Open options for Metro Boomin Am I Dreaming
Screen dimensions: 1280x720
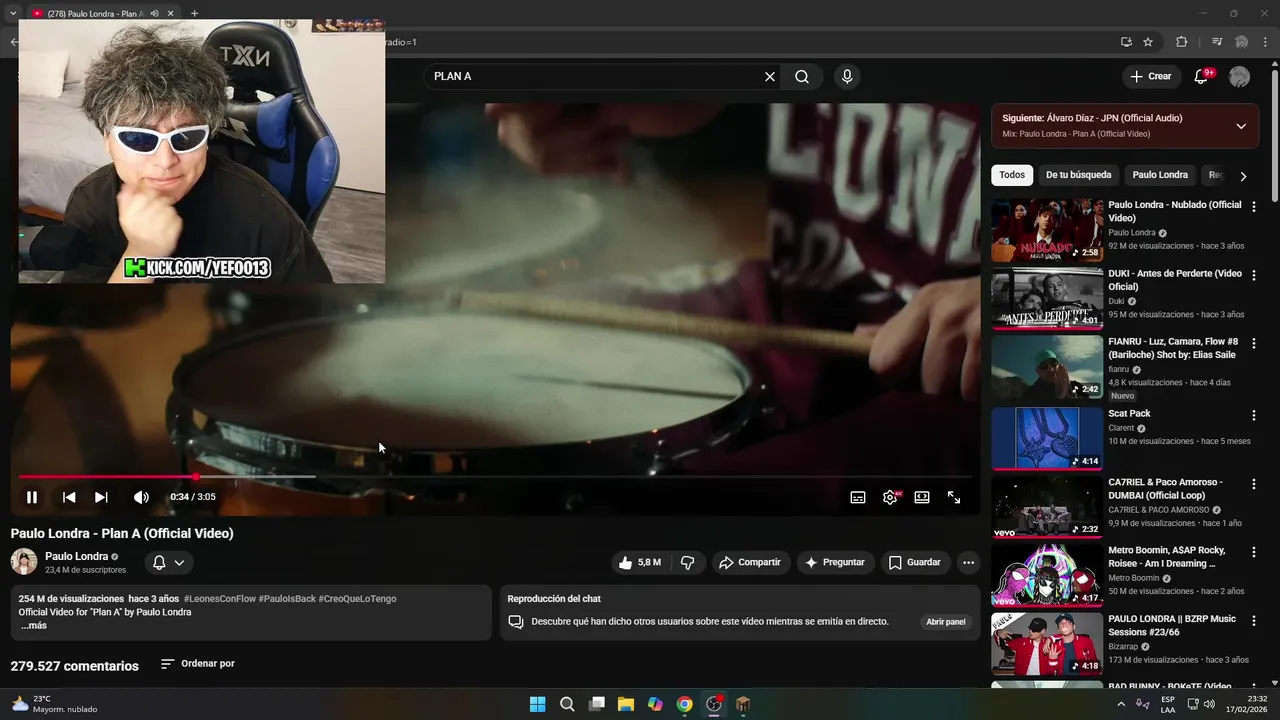[1253, 552]
